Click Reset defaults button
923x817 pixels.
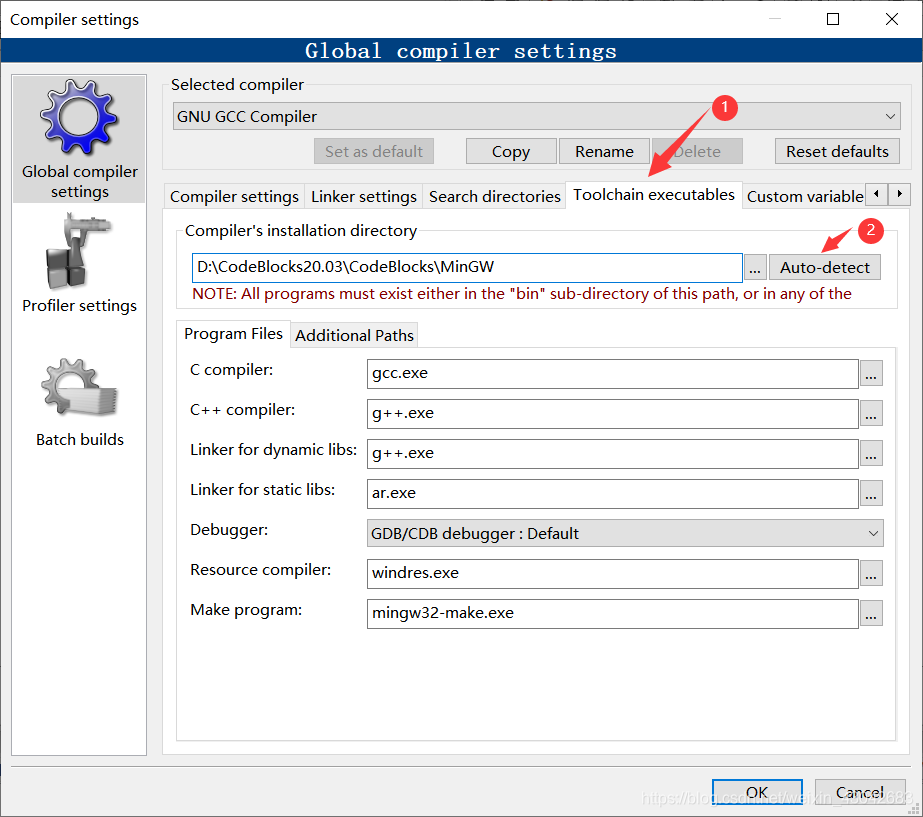pyautogui.click(x=837, y=152)
